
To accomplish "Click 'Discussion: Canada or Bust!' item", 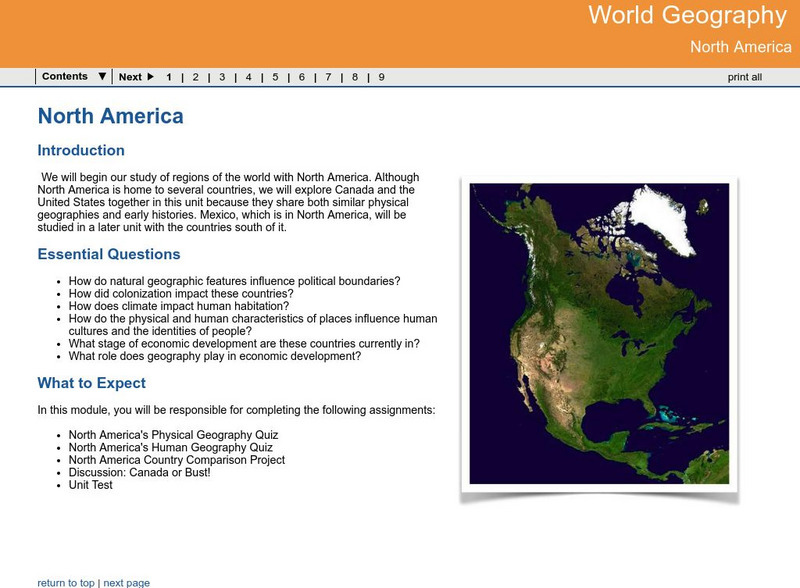I will coord(139,473).
